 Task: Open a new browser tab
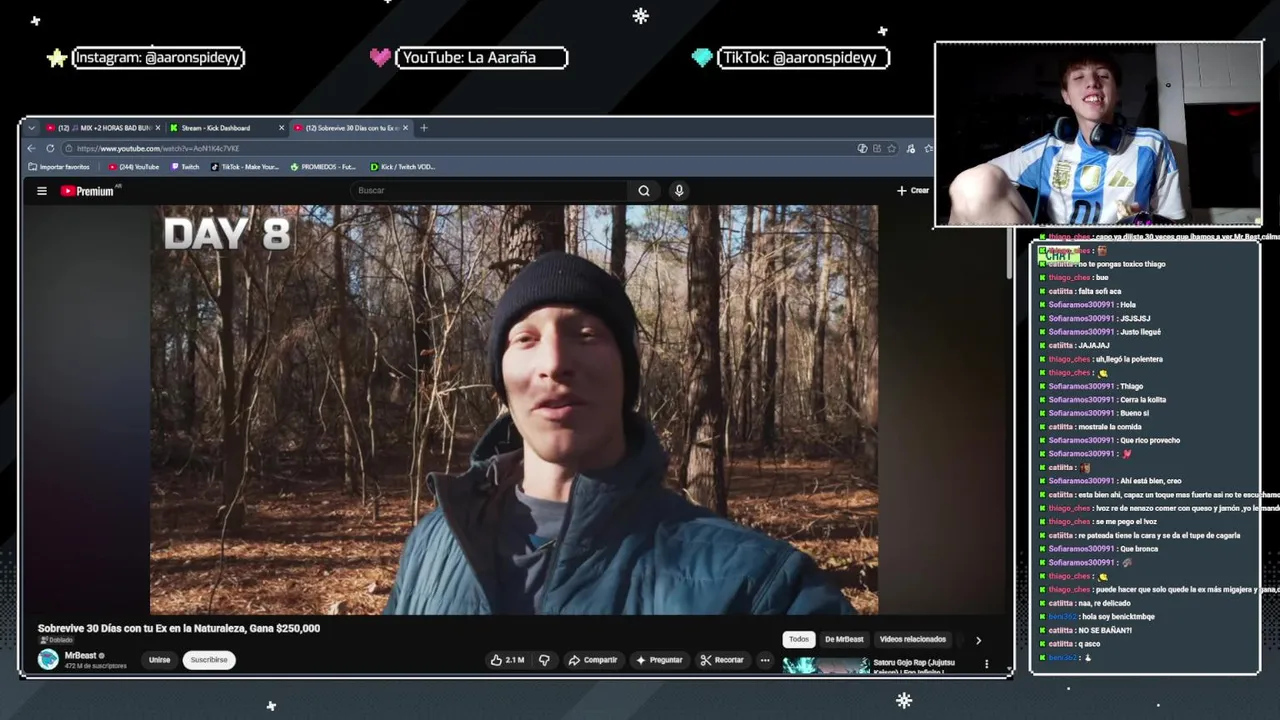point(424,128)
